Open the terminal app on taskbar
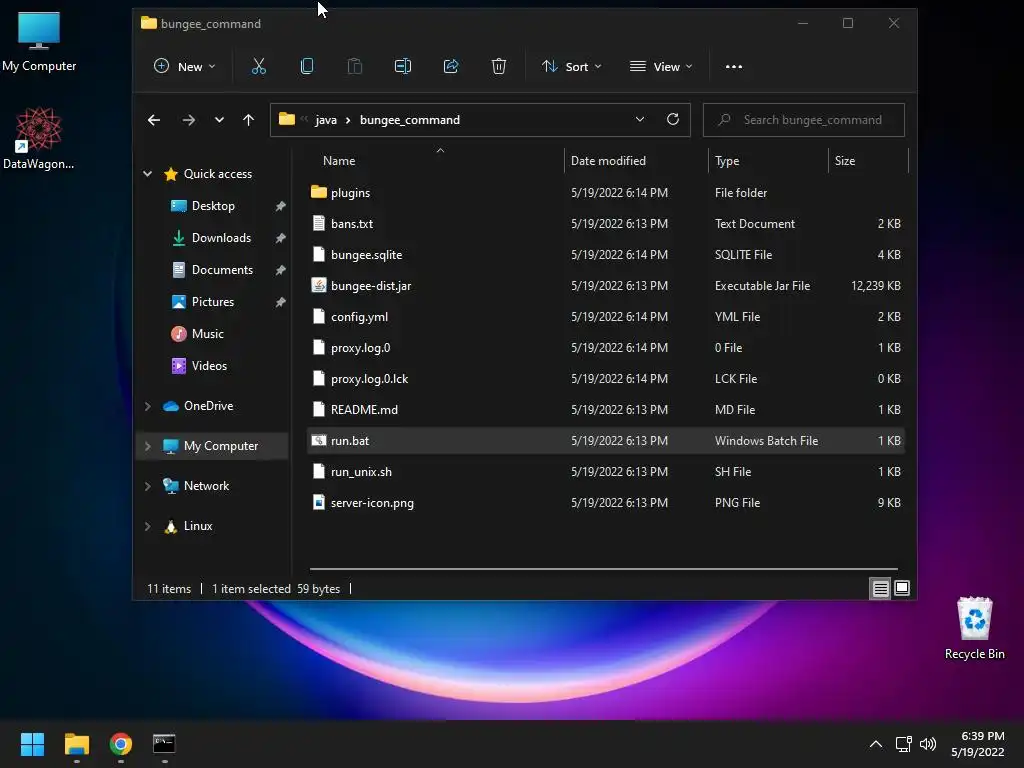 tap(164, 744)
